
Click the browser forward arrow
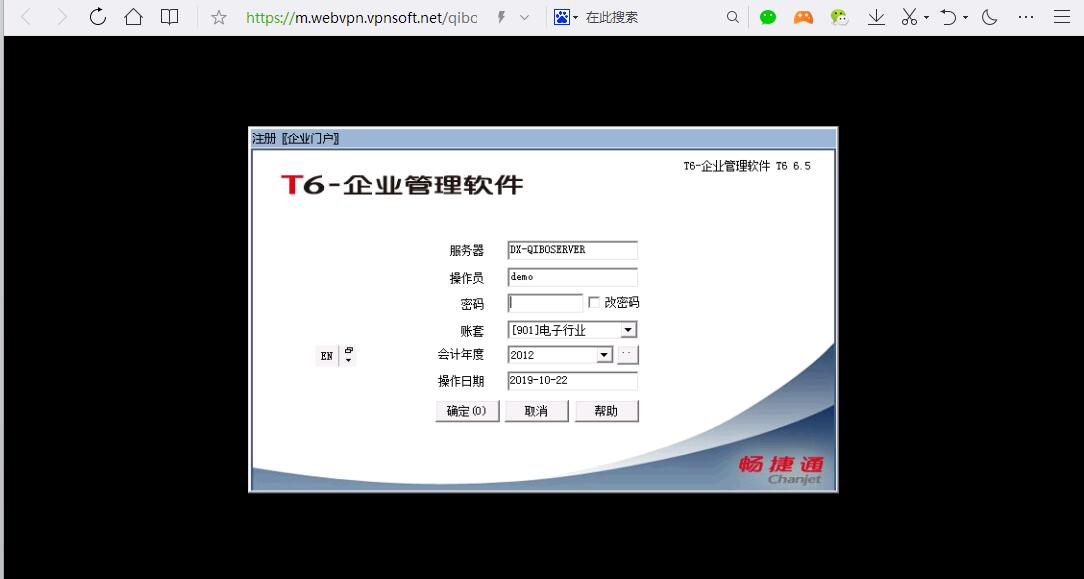tap(62, 17)
